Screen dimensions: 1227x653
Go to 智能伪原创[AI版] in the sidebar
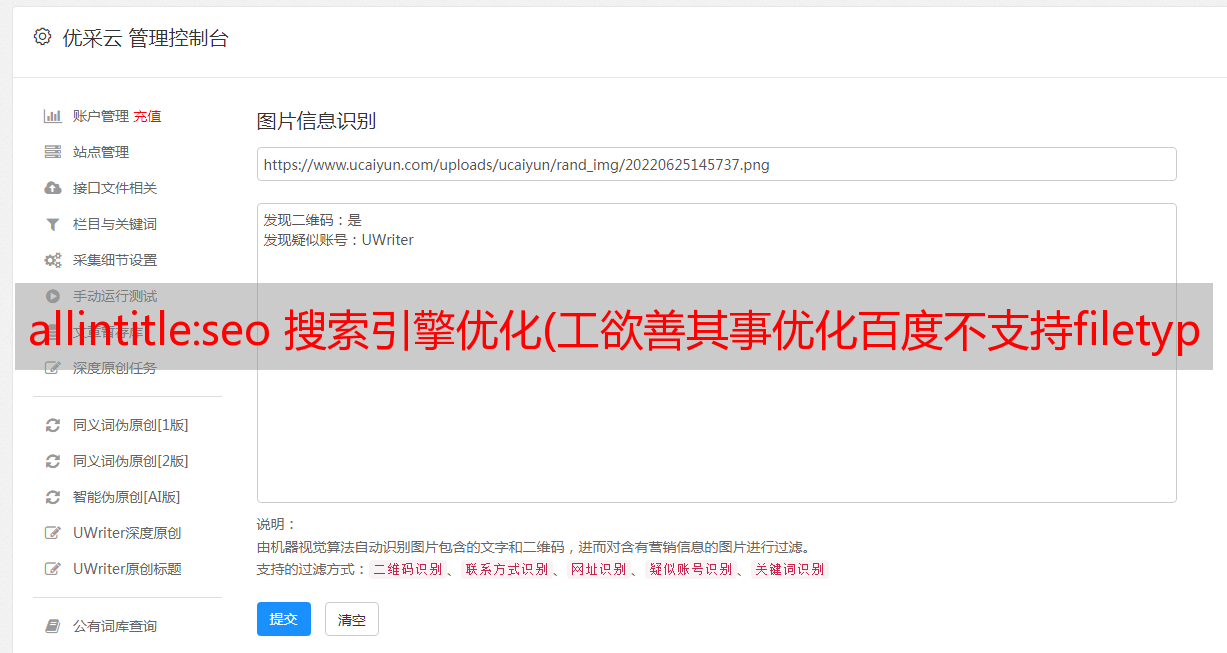click(x=127, y=497)
